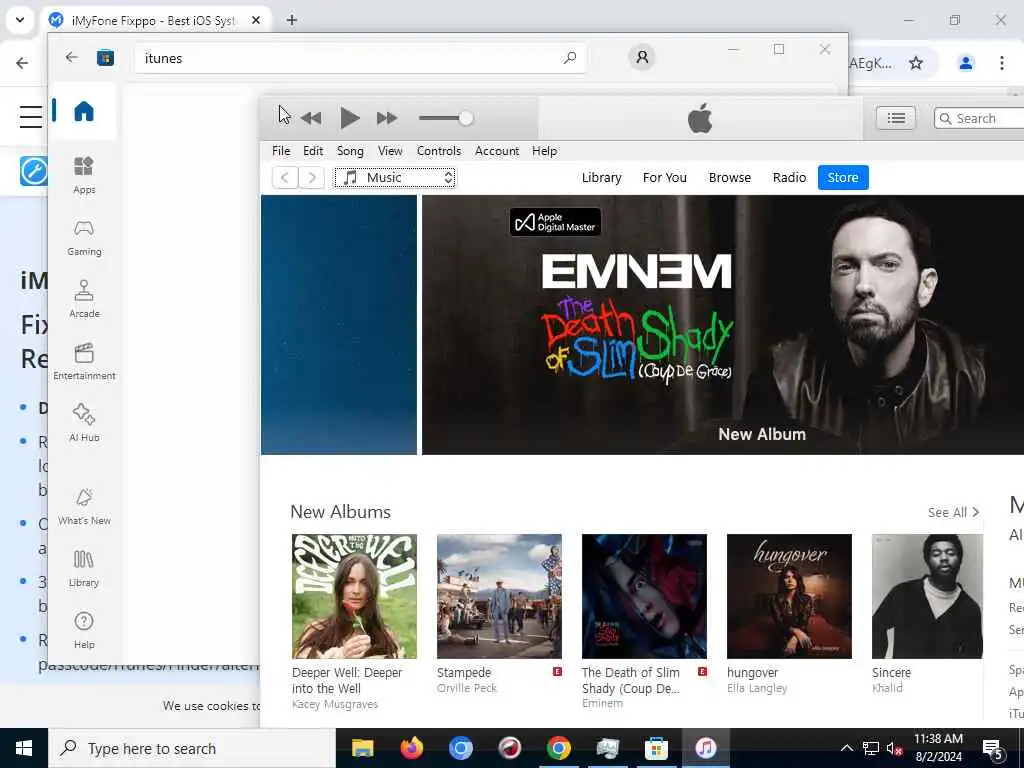Open The Death of Slim Shady cover

[x=644, y=596]
